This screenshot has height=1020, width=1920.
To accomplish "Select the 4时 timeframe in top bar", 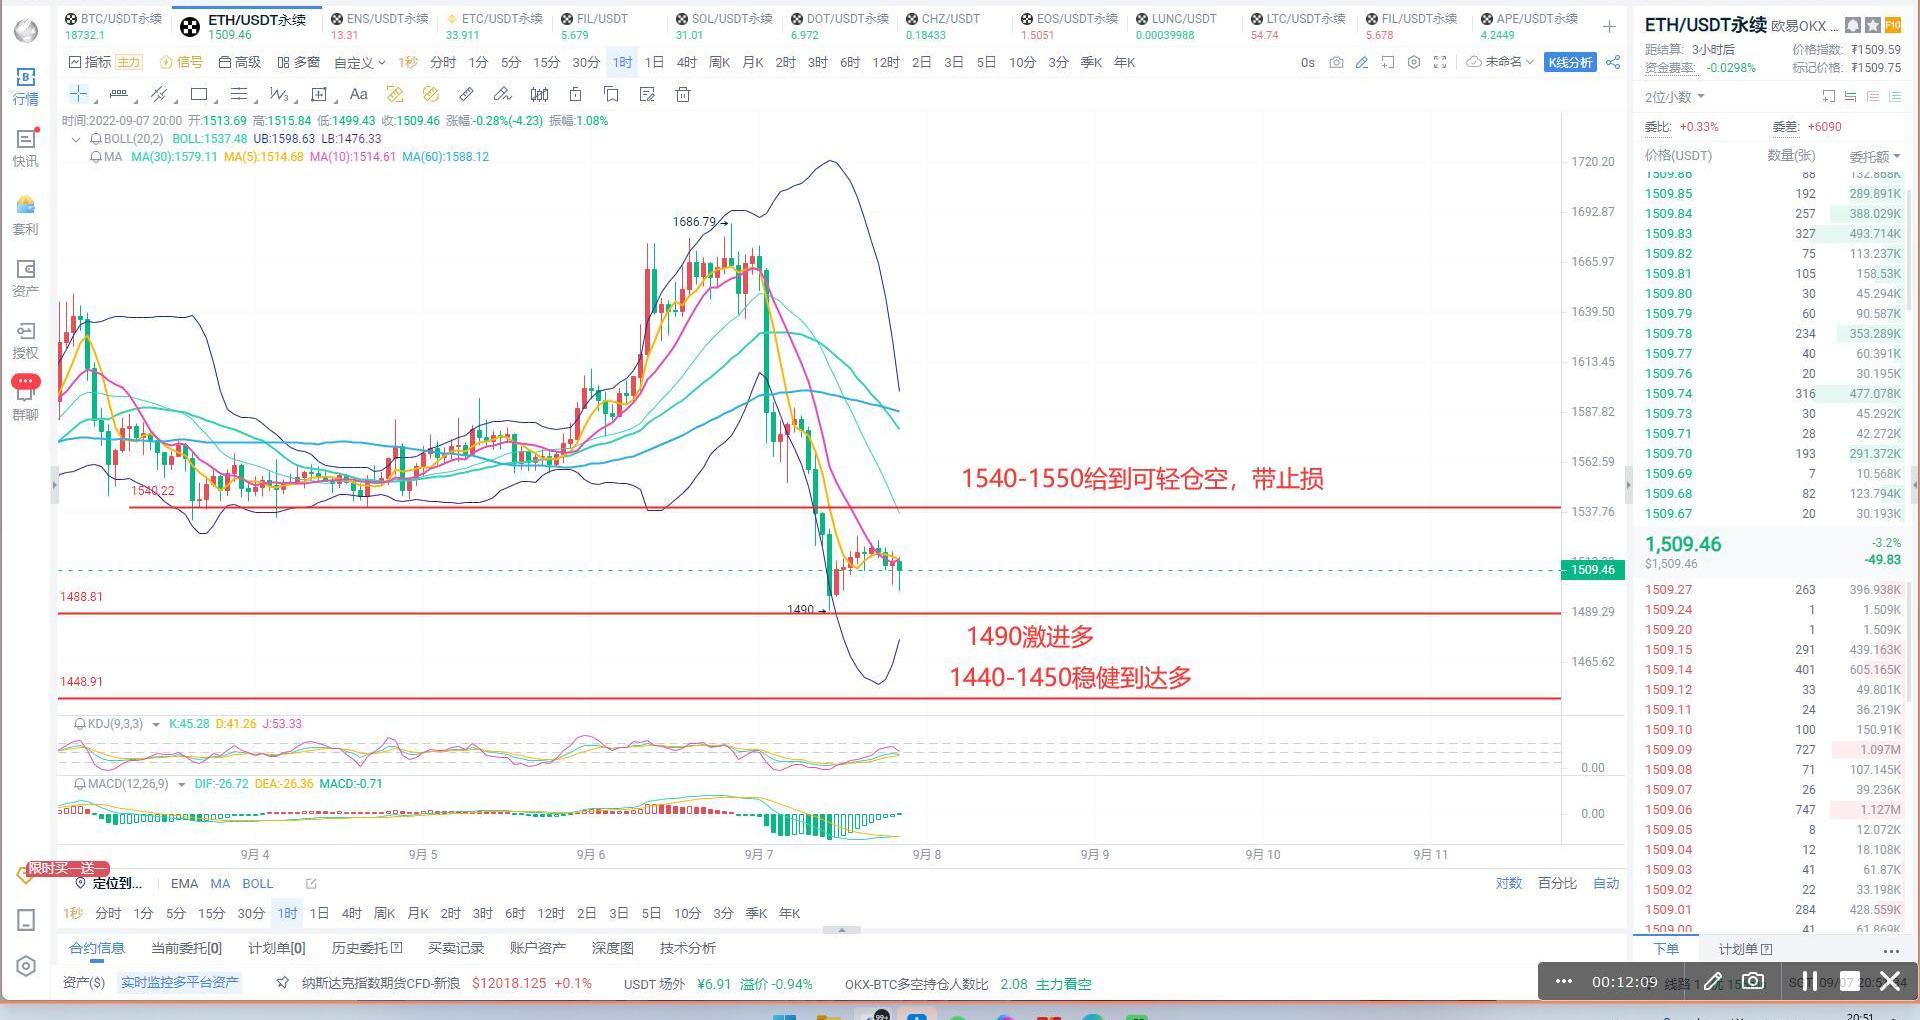I will (686, 62).
